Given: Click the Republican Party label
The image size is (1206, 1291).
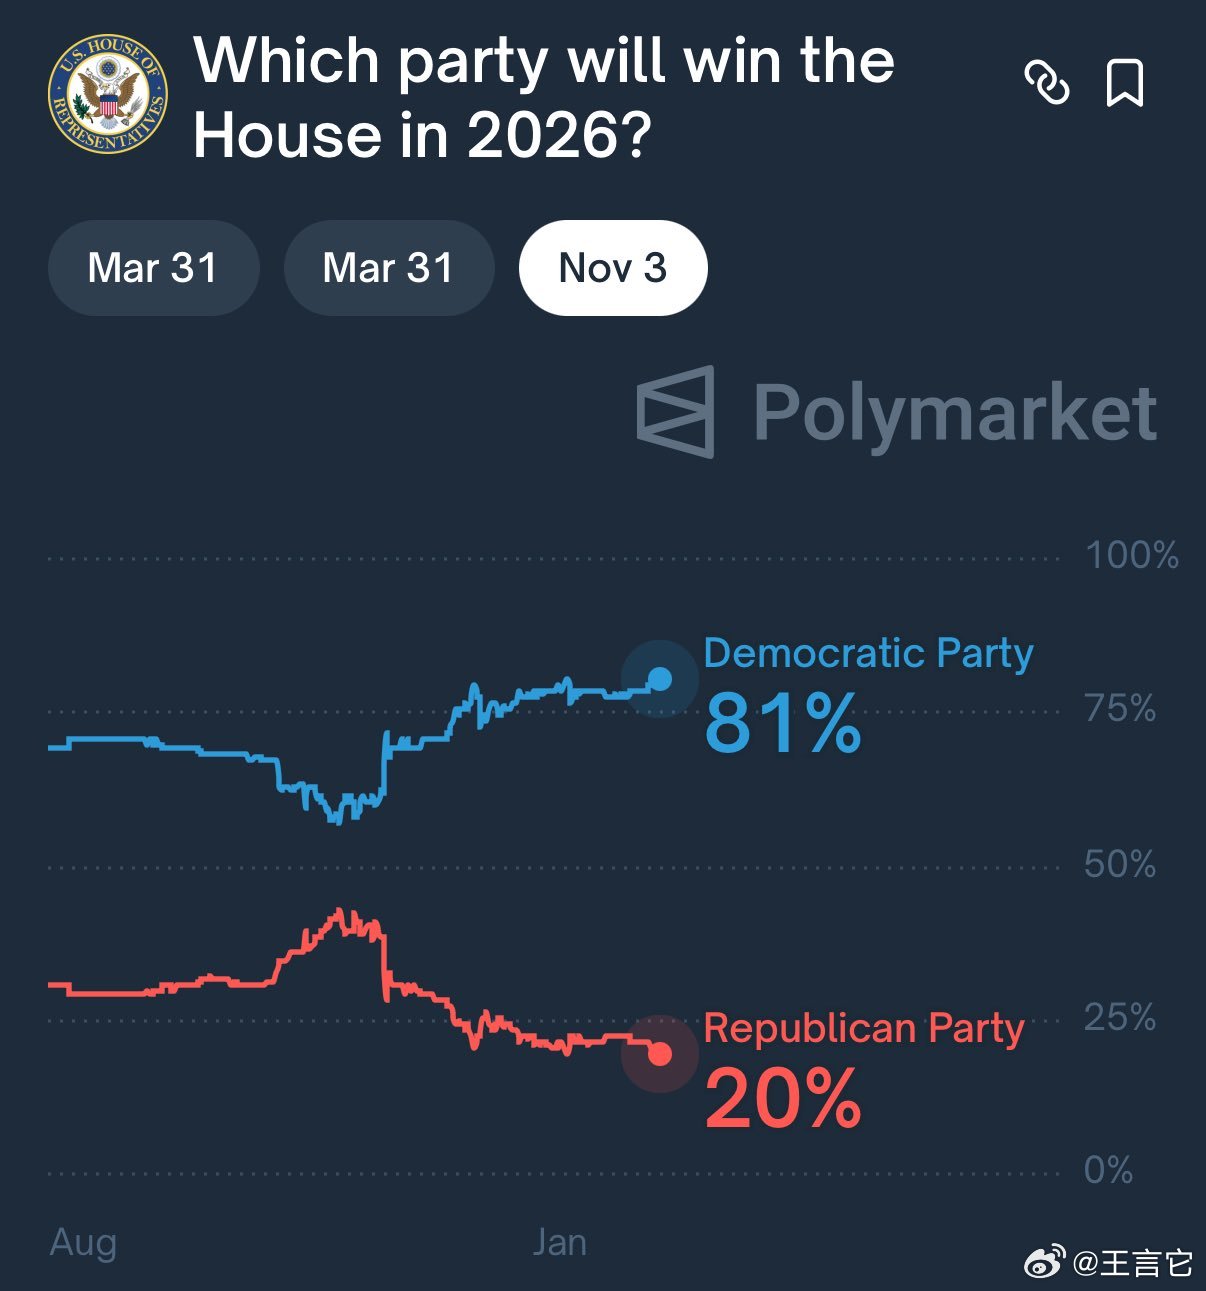Looking at the screenshot, I should (864, 1028).
